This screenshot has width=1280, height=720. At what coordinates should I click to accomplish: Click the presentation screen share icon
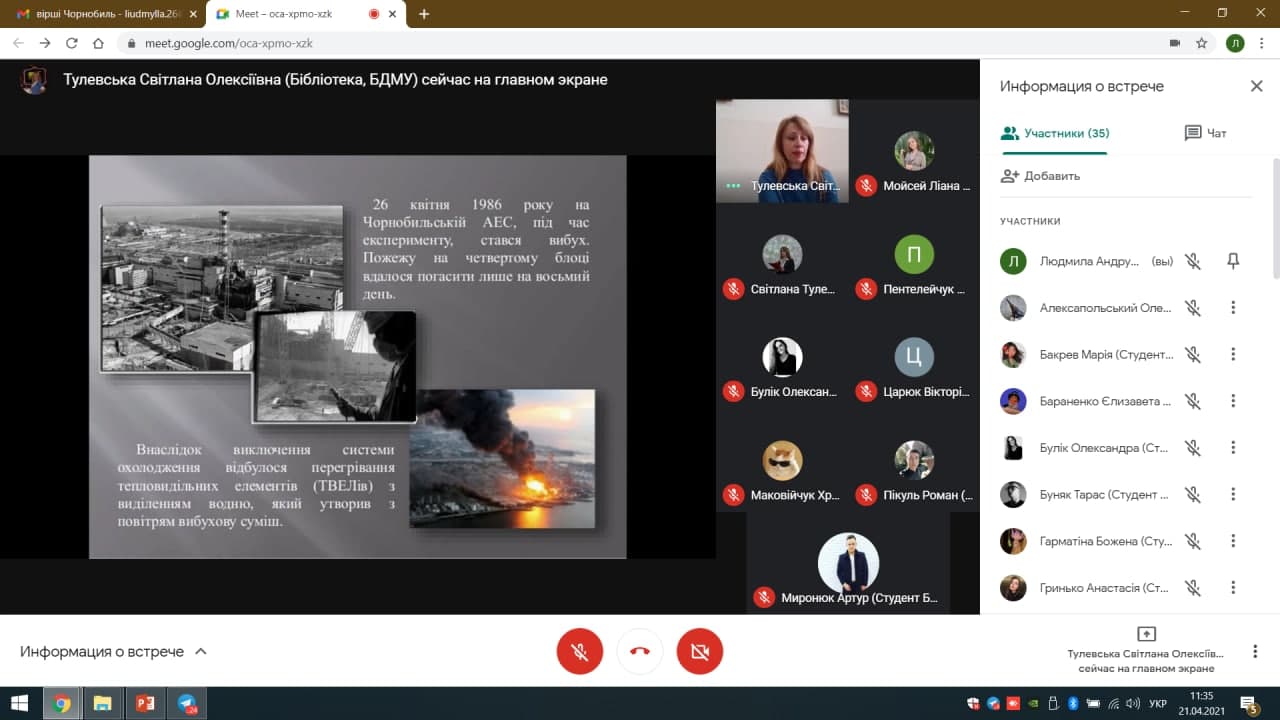coord(1146,634)
